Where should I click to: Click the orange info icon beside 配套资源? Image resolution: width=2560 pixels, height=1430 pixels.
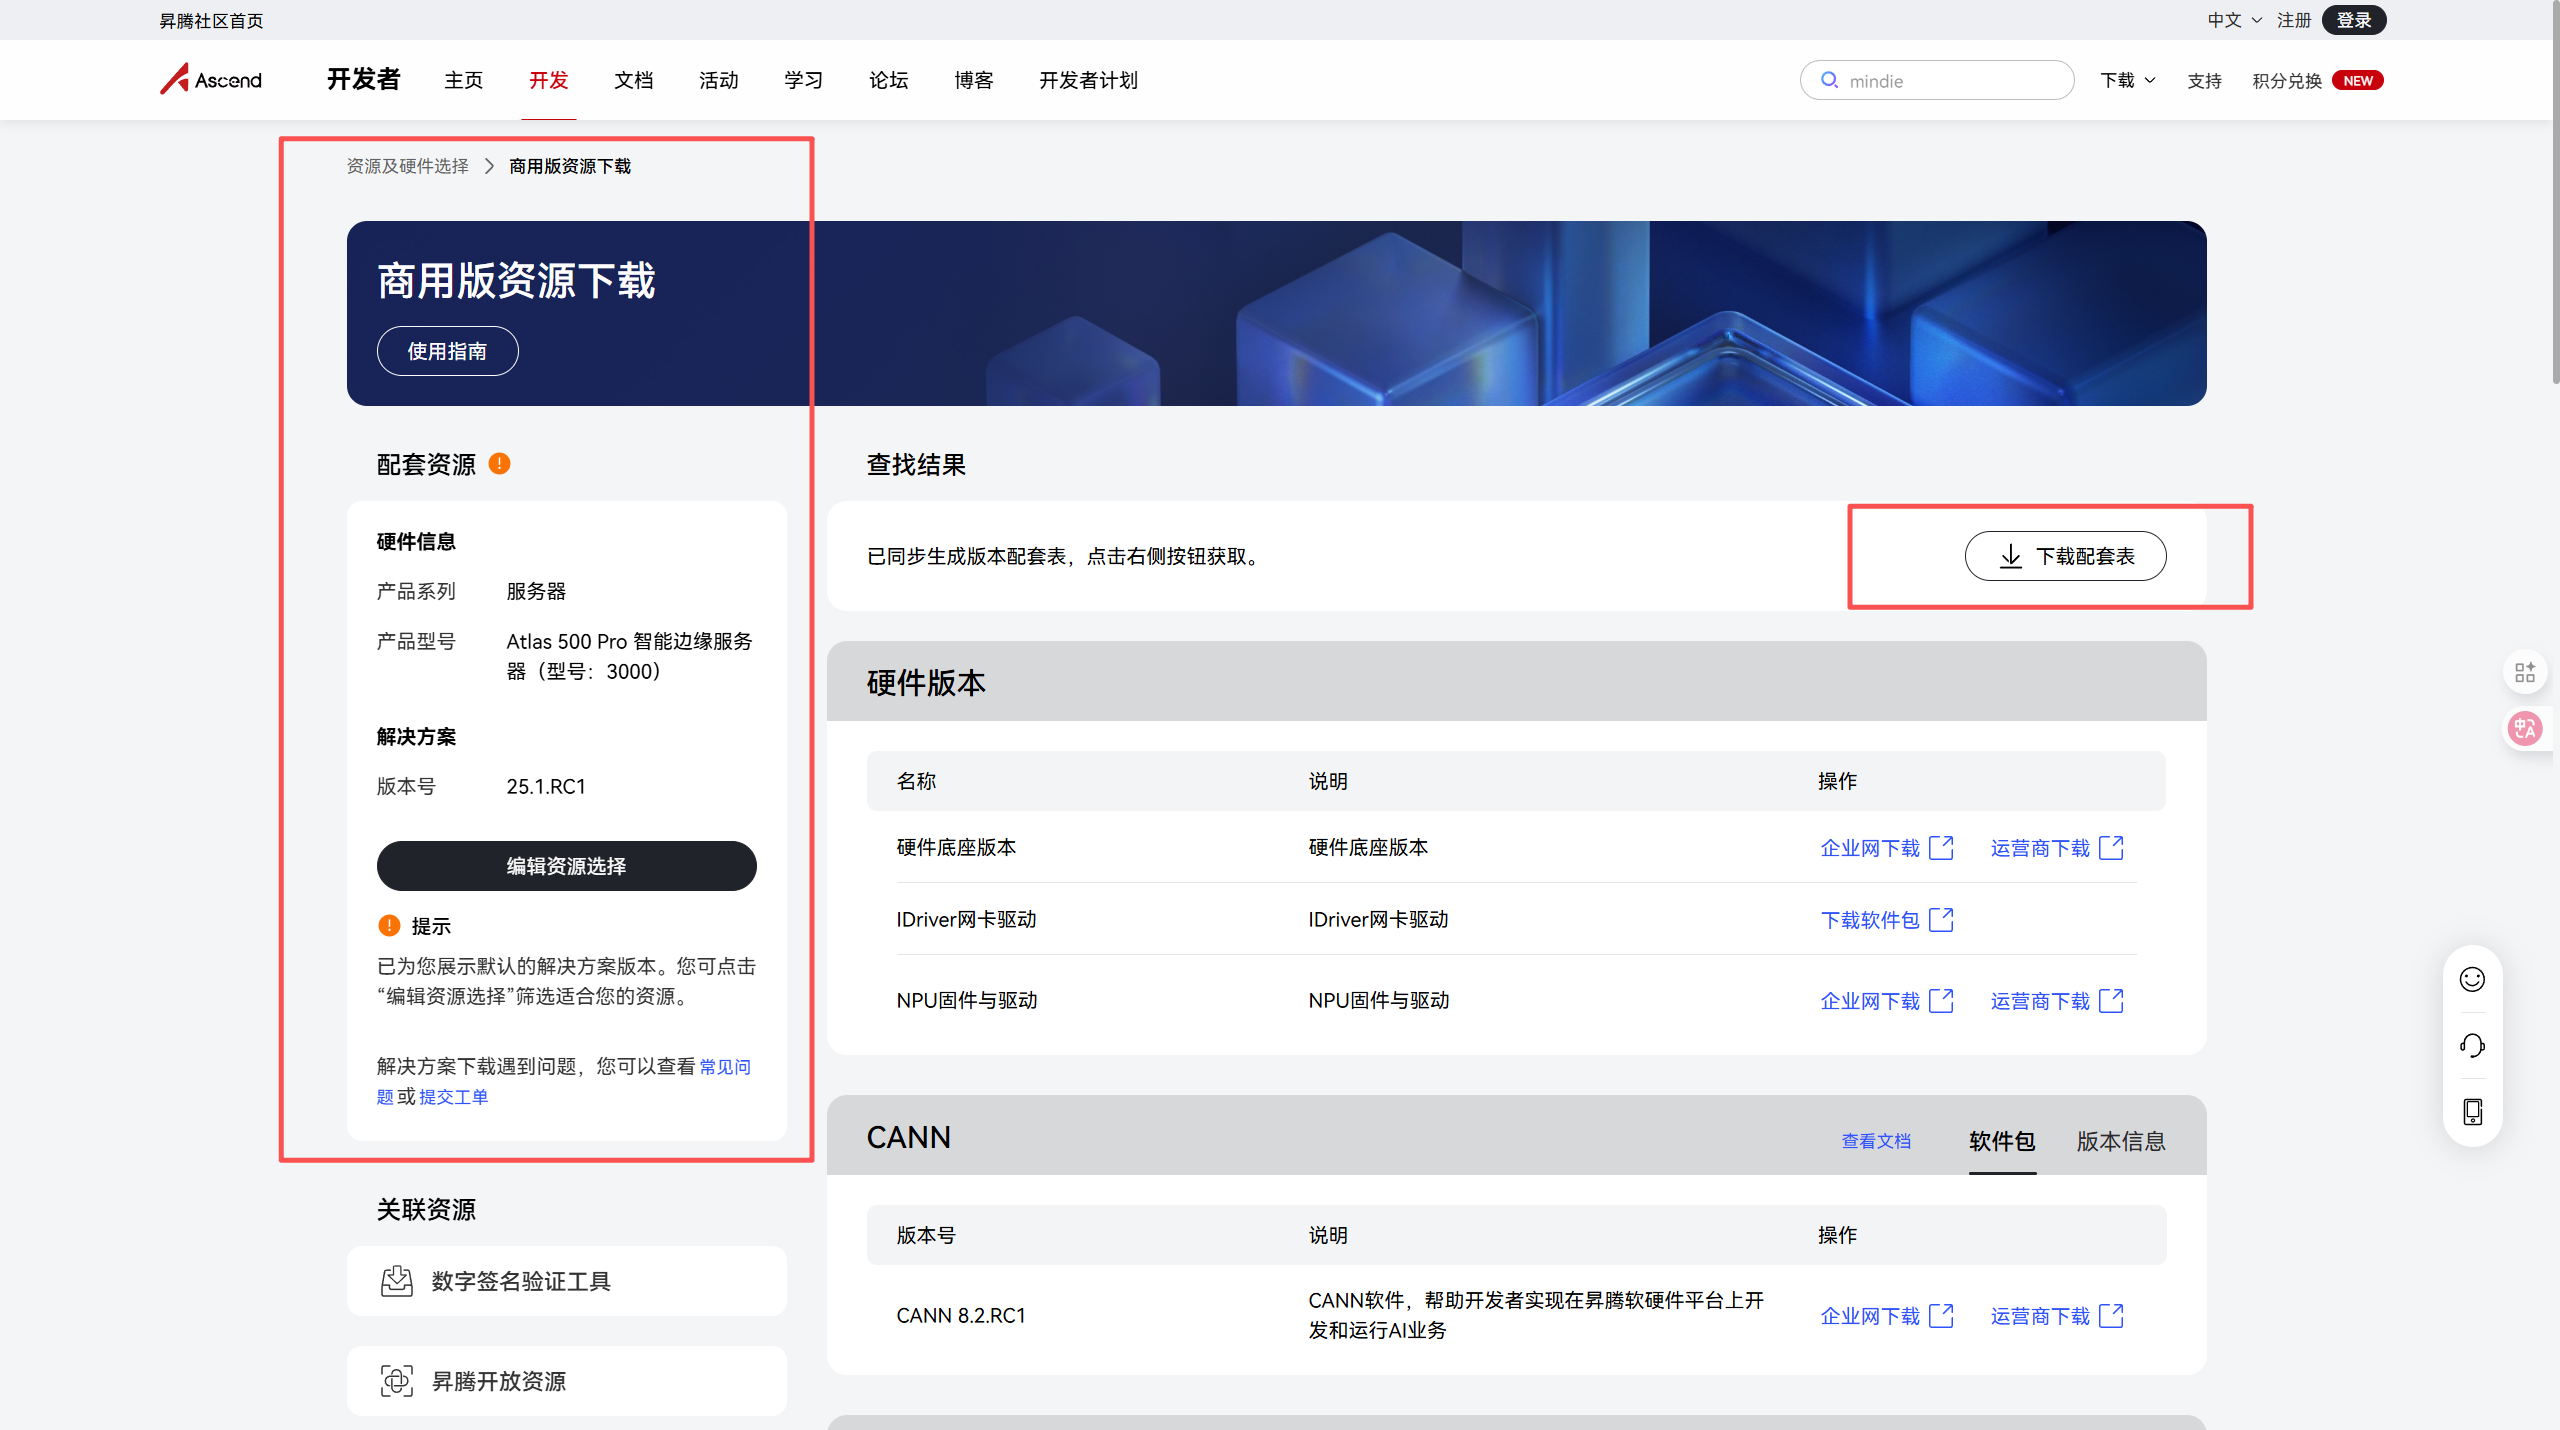point(499,464)
